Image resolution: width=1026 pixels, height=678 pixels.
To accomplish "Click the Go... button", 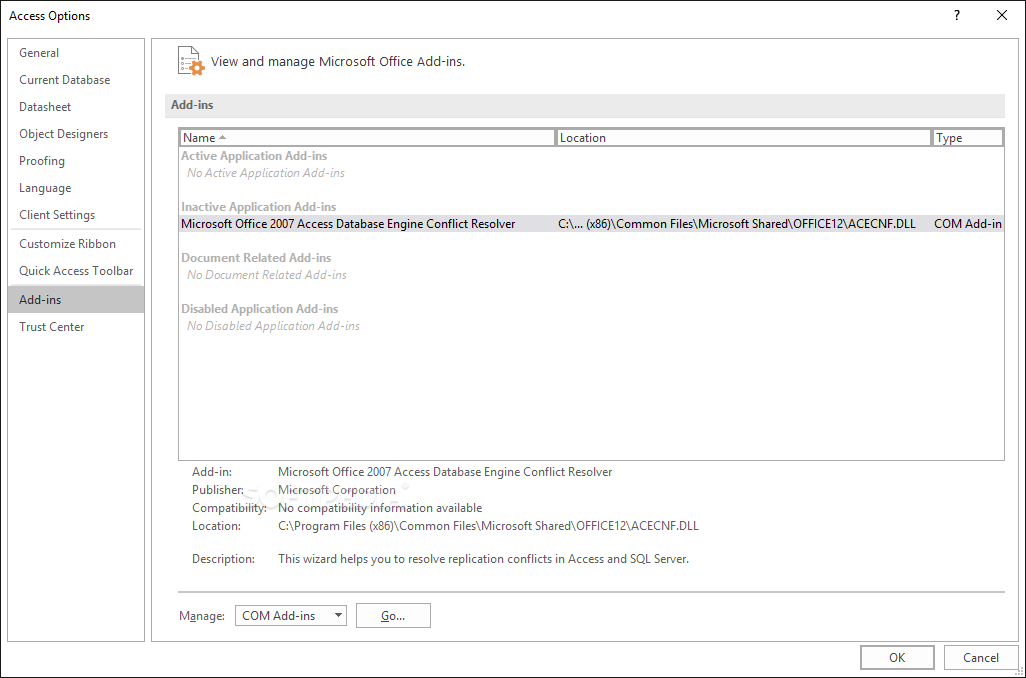I will coord(393,615).
